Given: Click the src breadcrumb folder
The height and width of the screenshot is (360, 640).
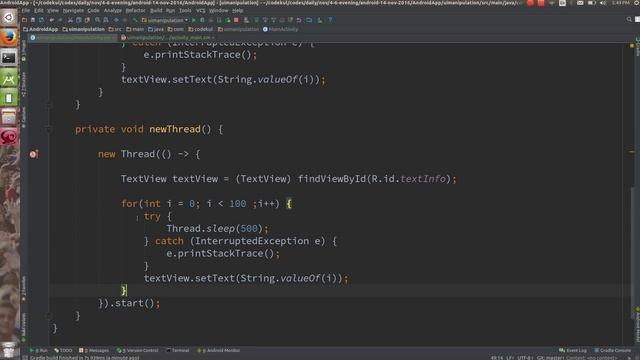Looking at the screenshot, I should [116, 29].
